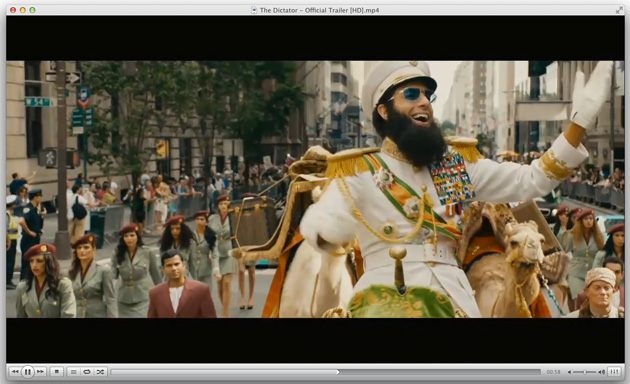
Task: Seek to an unplayed section of the progress bar
Action: pos(440,372)
